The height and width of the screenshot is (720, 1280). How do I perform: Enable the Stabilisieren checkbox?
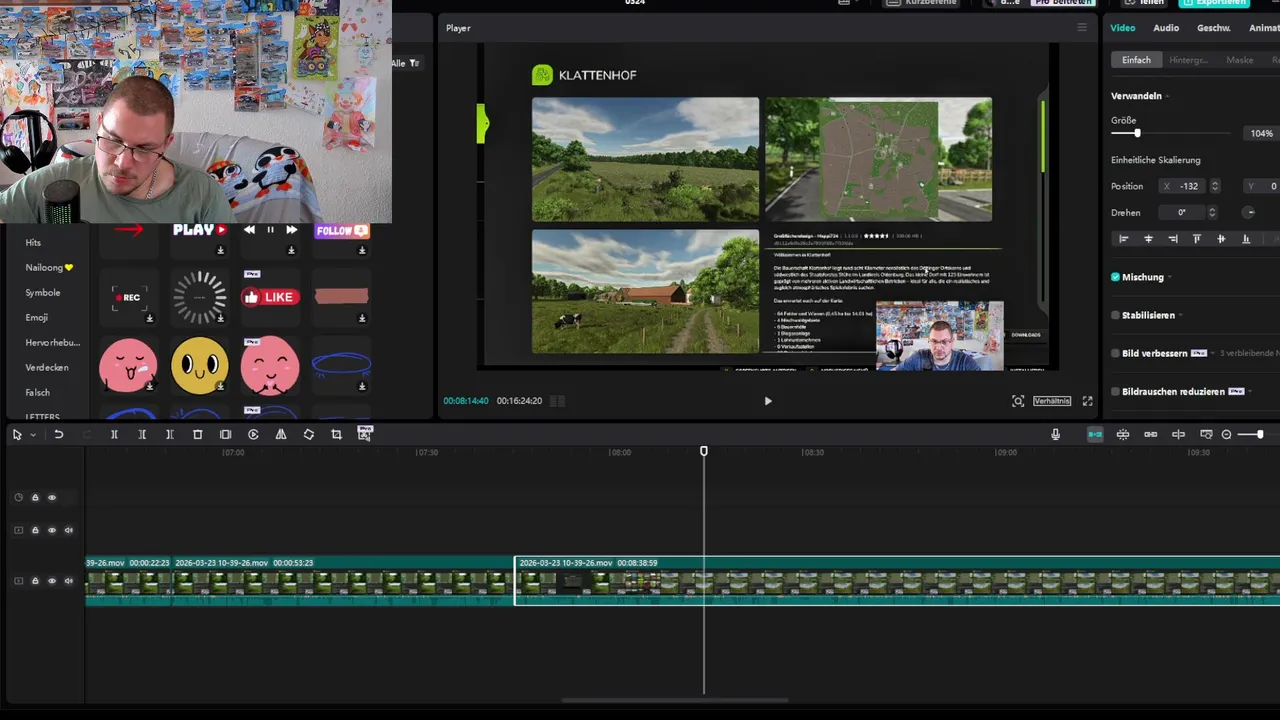click(x=1115, y=315)
